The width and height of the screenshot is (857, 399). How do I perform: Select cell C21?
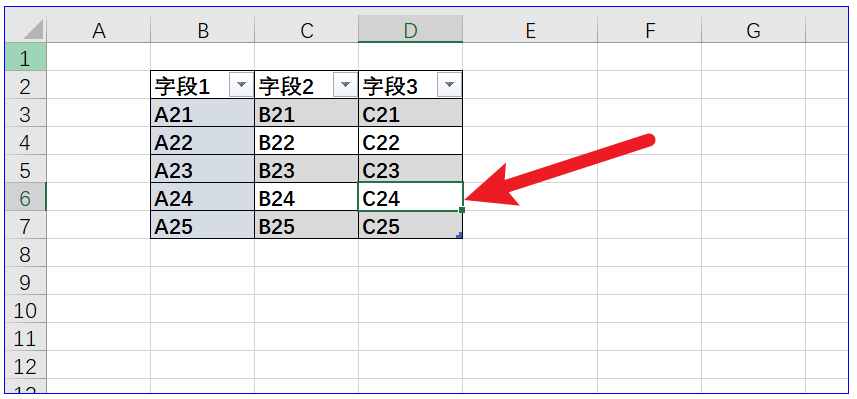pos(410,113)
